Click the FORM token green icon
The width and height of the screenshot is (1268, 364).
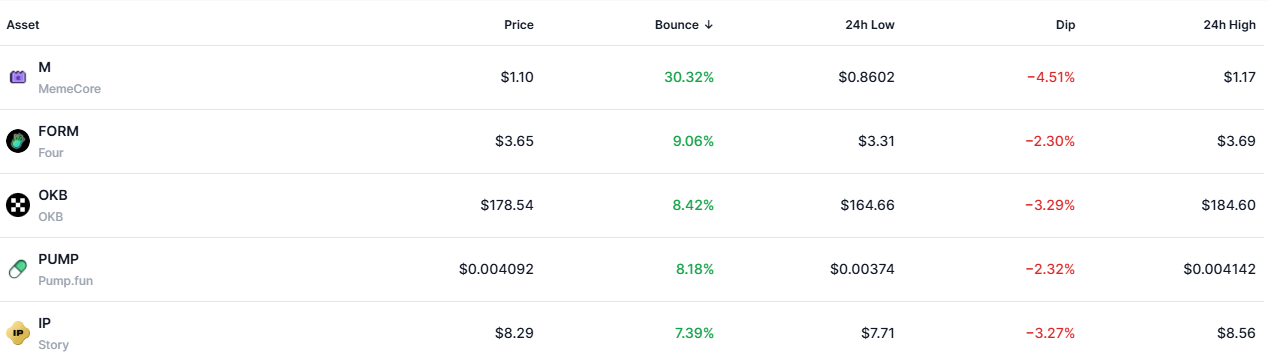pyautogui.click(x=18, y=141)
